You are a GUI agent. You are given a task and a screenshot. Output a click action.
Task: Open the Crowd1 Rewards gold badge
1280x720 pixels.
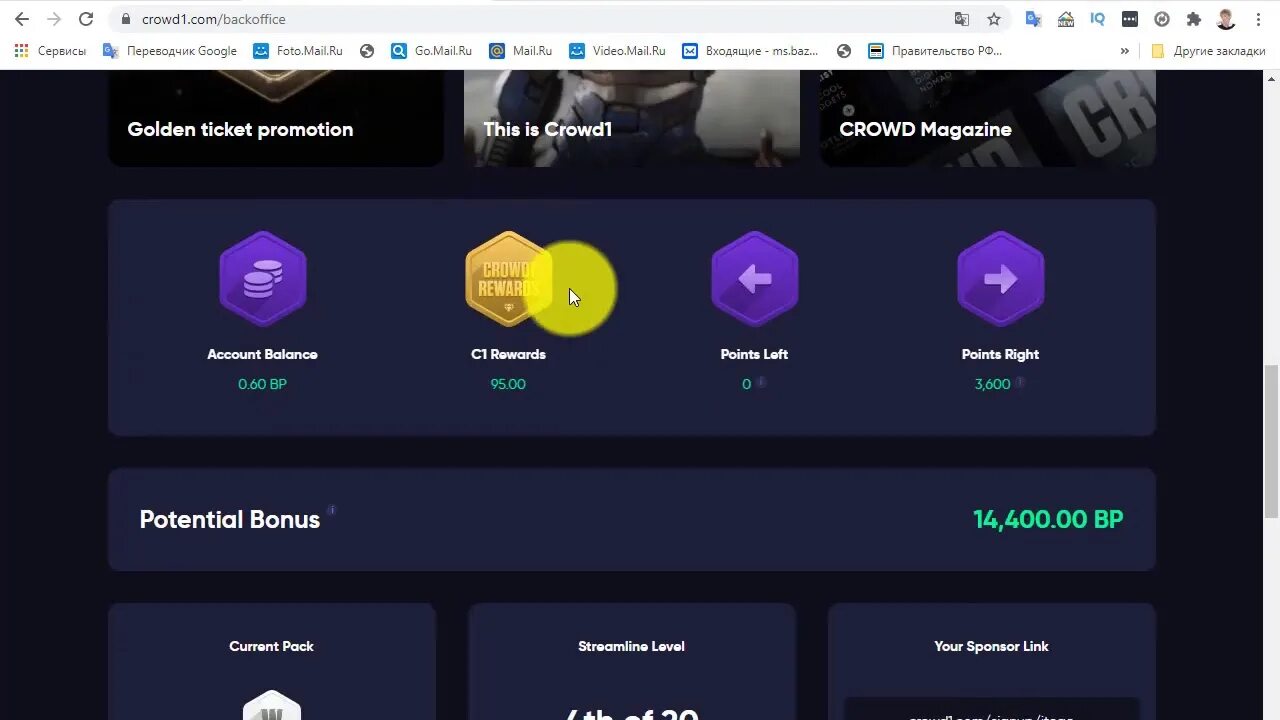(x=509, y=279)
